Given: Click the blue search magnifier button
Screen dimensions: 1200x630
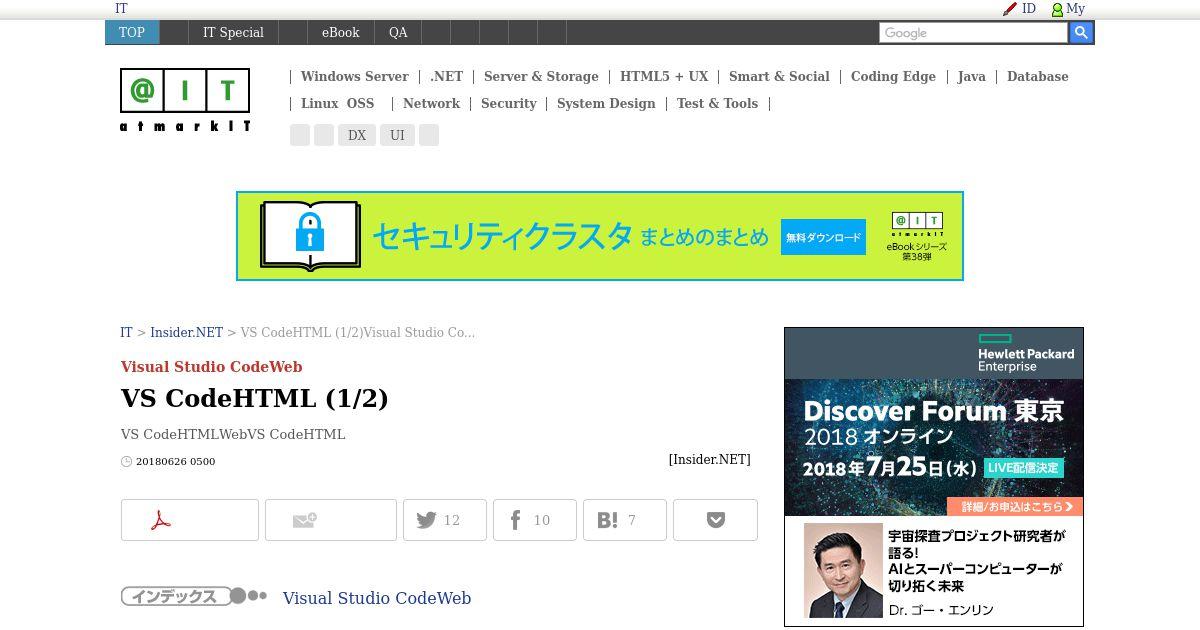Looking at the screenshot, I should point(1081,33).
